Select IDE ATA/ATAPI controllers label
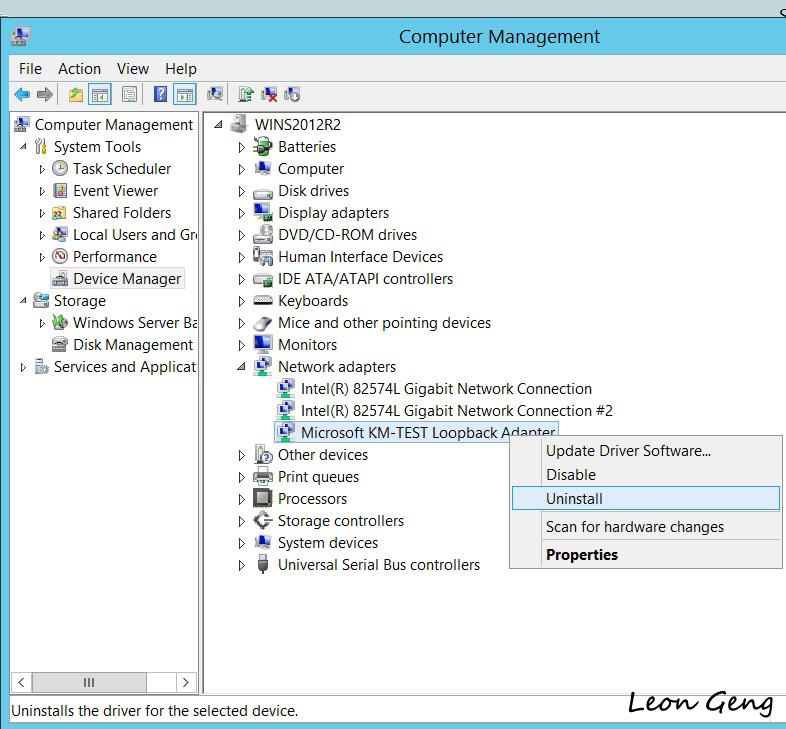 pyautogui.click(x=365, y=278)
